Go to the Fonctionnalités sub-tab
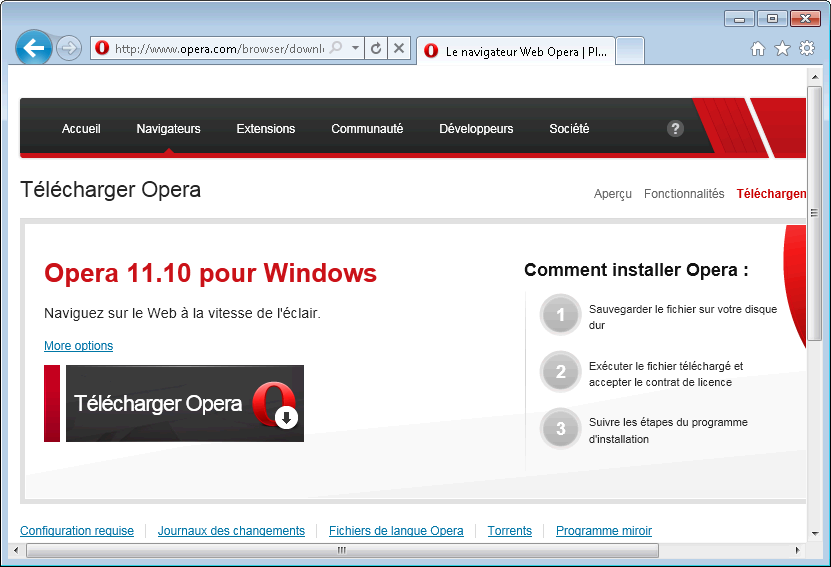 coord(684,193)
